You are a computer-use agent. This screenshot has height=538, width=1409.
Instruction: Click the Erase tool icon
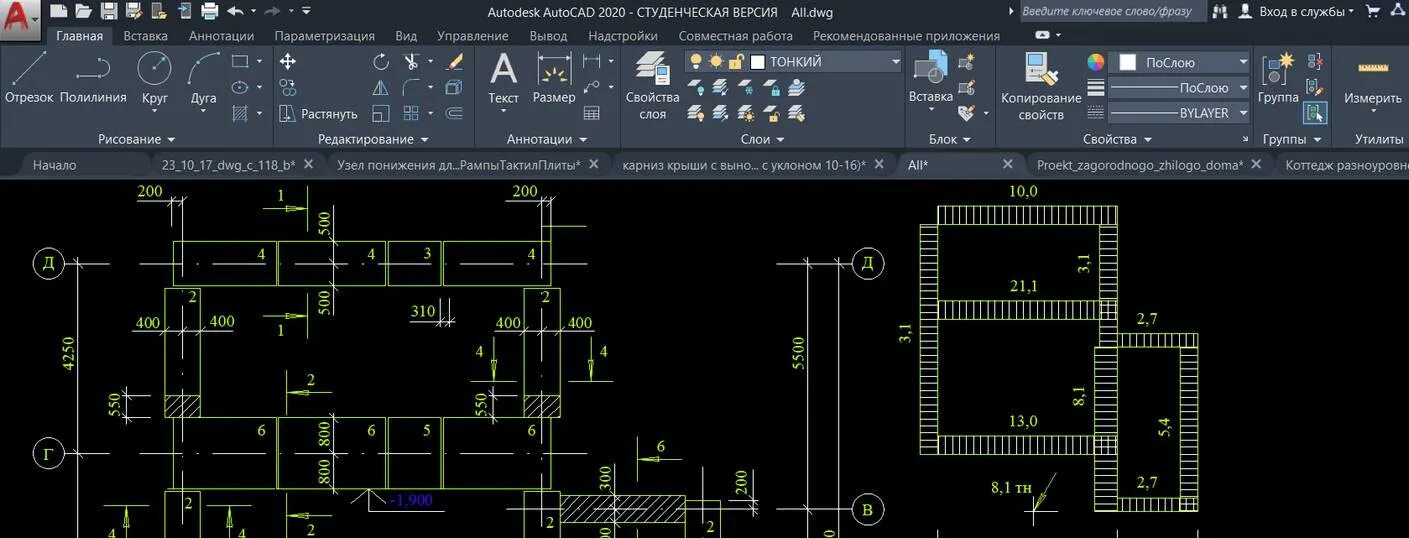click(454, 61)
